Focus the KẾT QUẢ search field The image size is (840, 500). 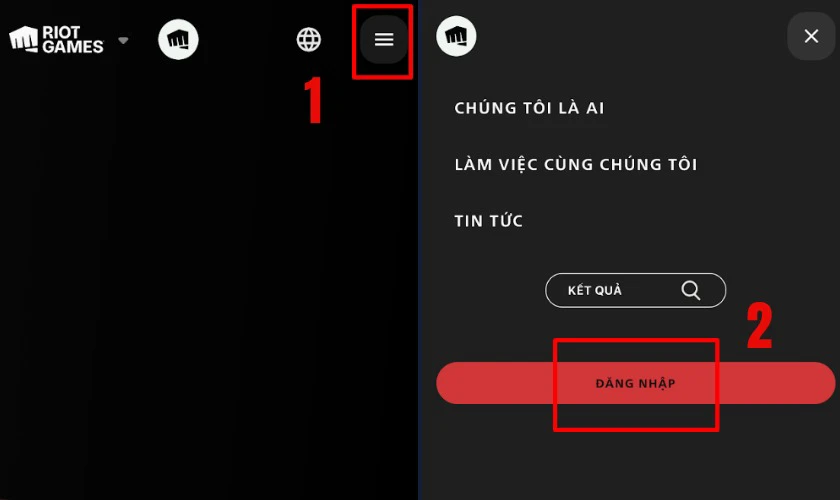[635, 290]
